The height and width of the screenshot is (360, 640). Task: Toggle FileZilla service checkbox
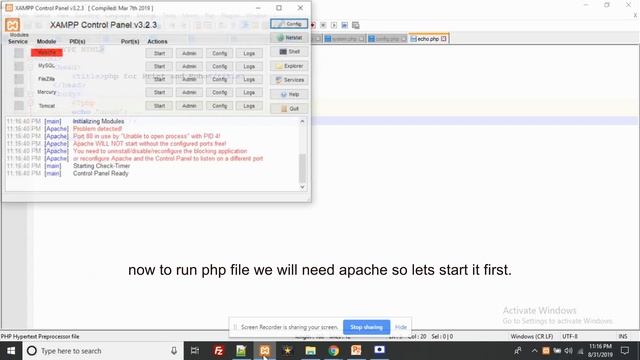click(x=19, y=79)
